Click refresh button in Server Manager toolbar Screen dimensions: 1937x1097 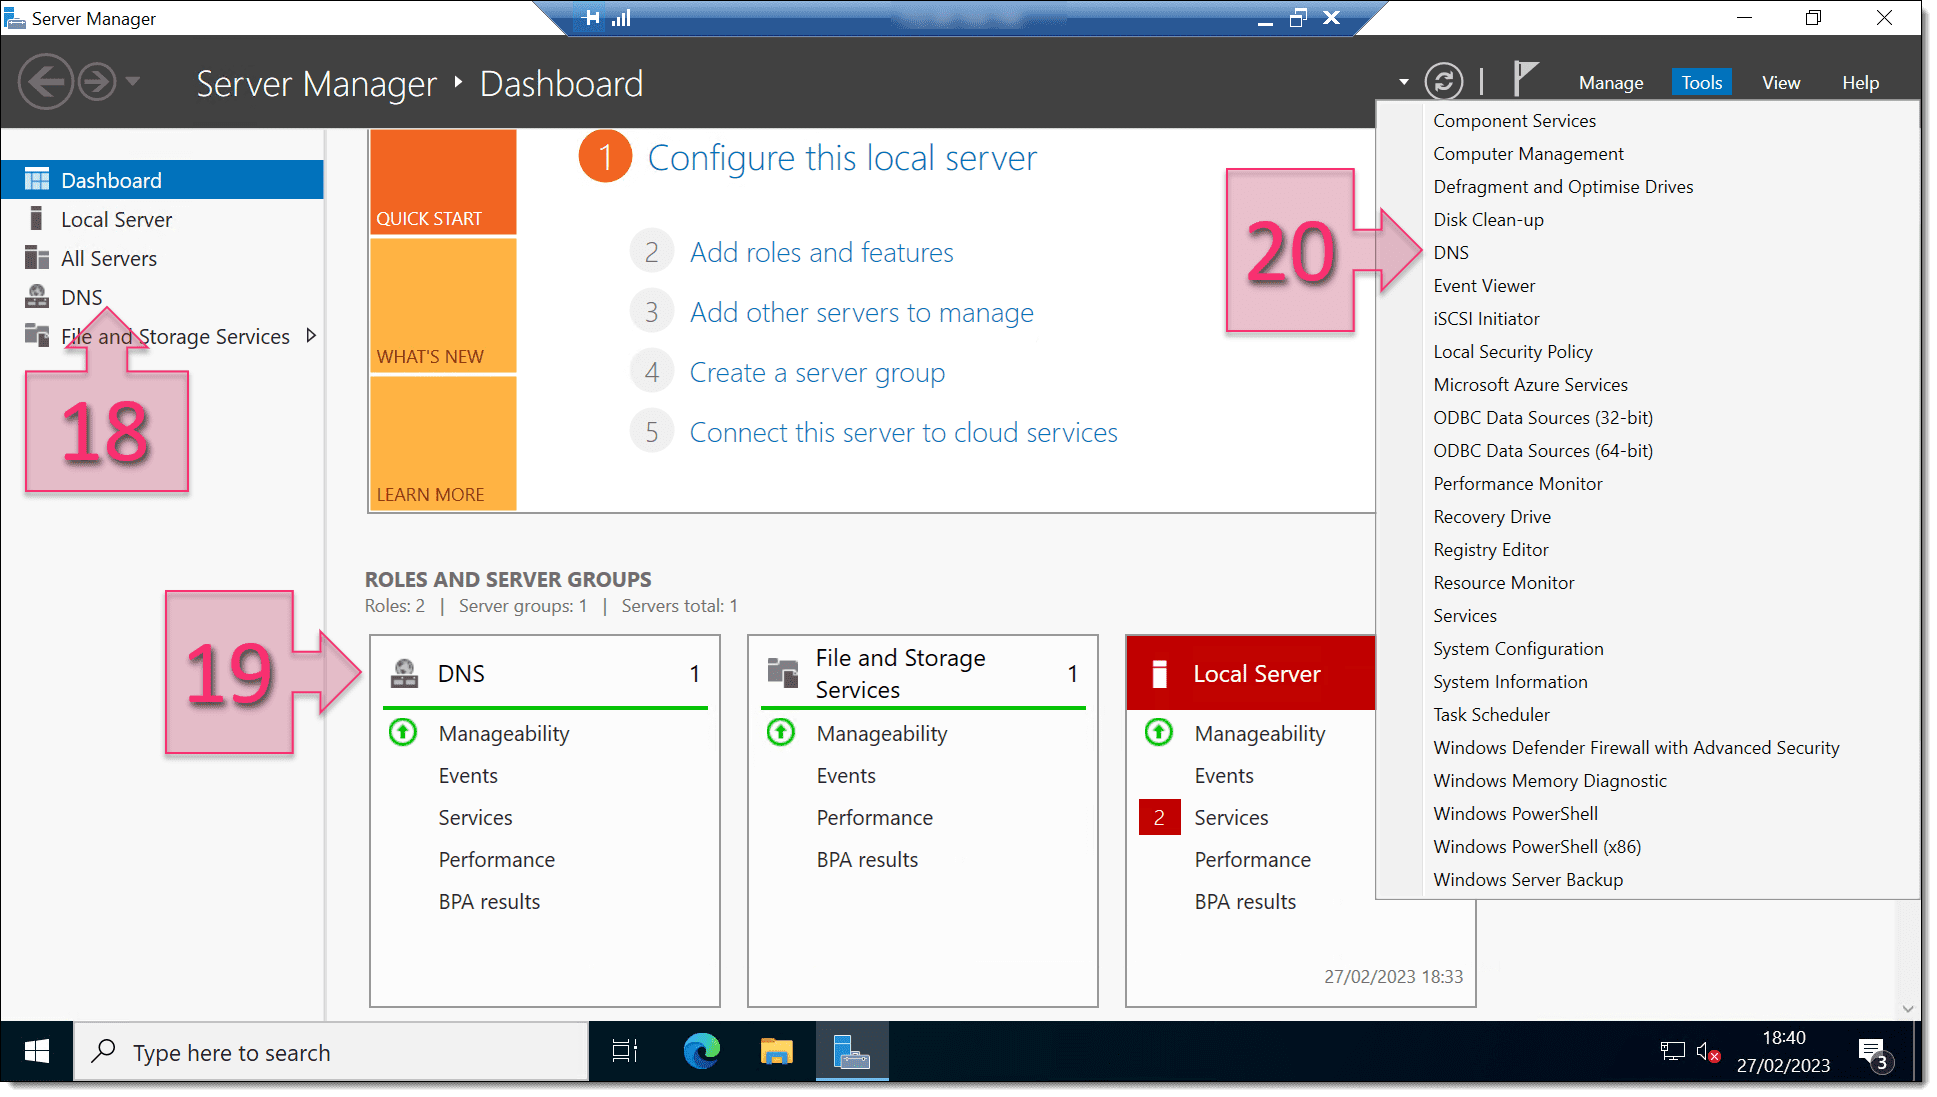pyautogui.click(x=1443, y=82)
